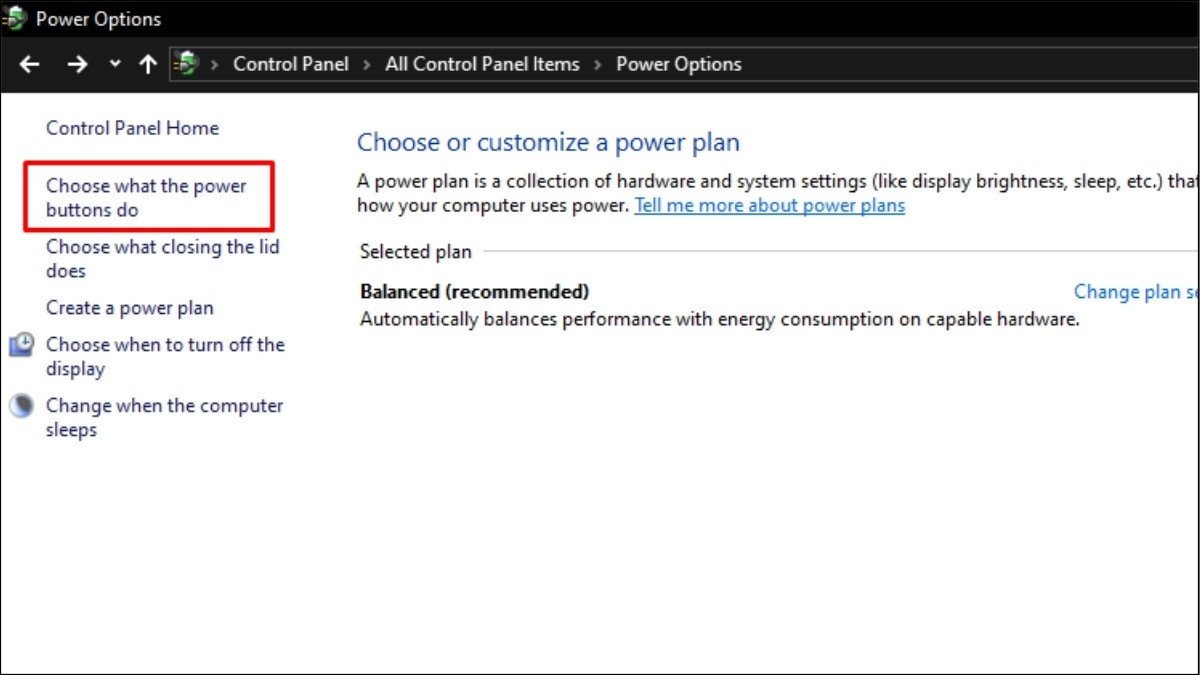Click the clock icon beside display timeout option

(23, 344)
